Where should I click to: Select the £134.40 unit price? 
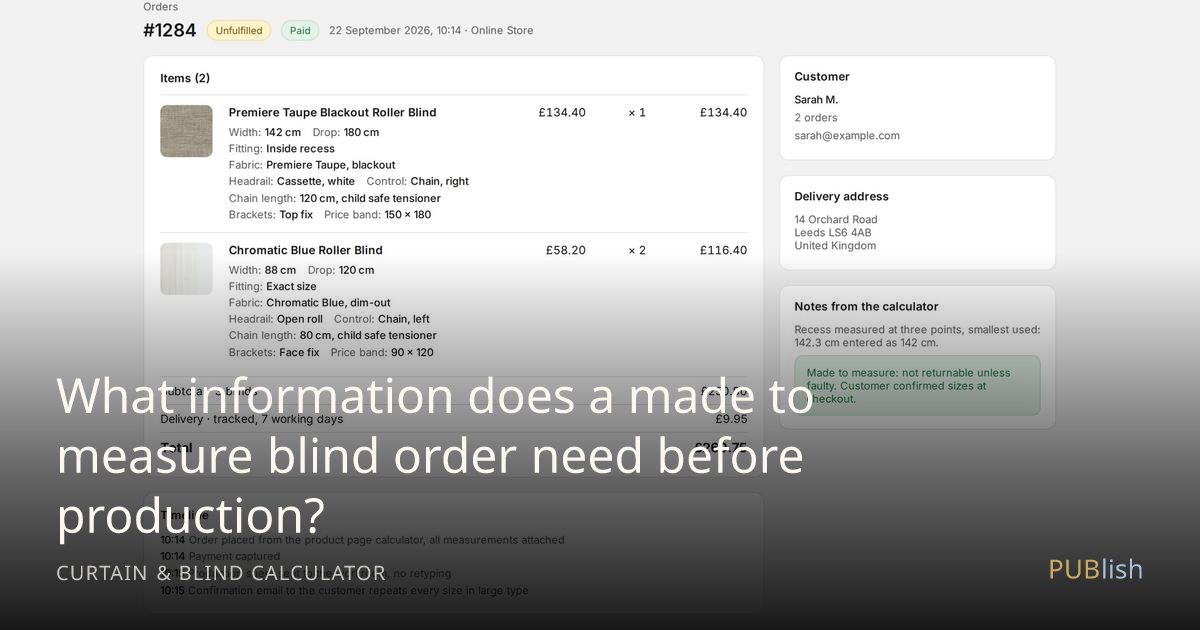tap(562, 112)
